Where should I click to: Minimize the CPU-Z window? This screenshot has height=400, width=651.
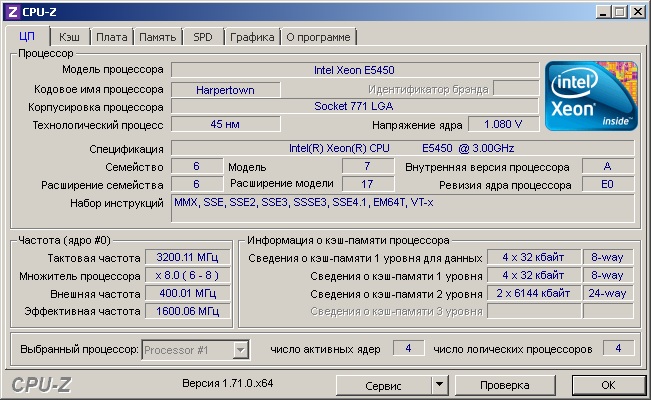click(604, 12)
